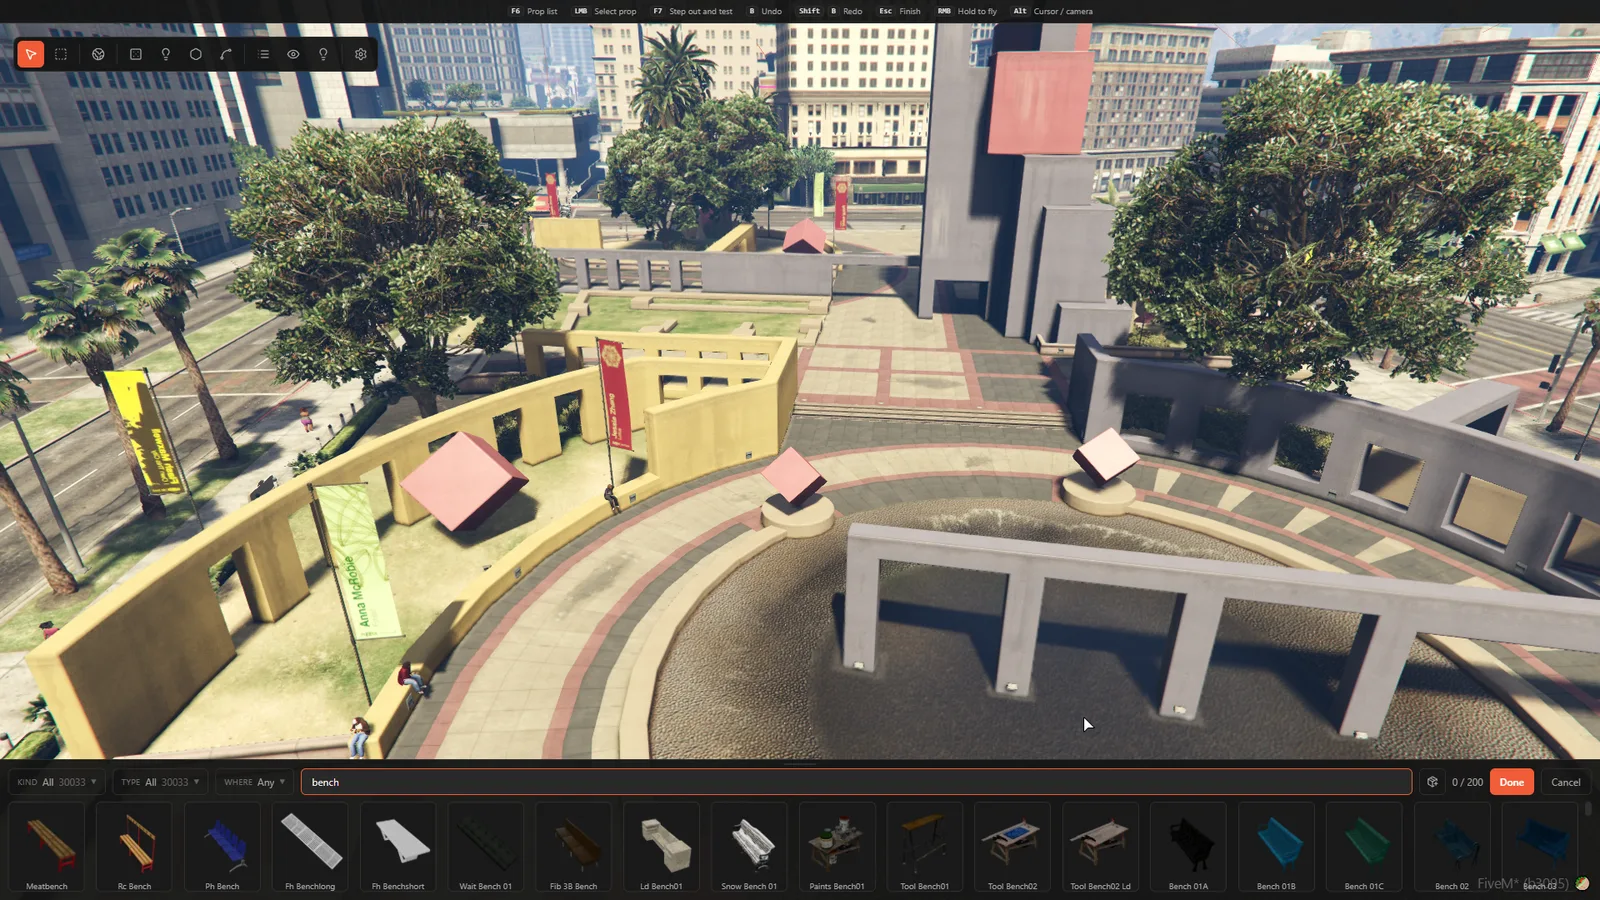Pick the Tool Bench02 Ld prop
Image resolution: width=1600 pixels, height=900 pixels.
click(x=1100, y=847)
